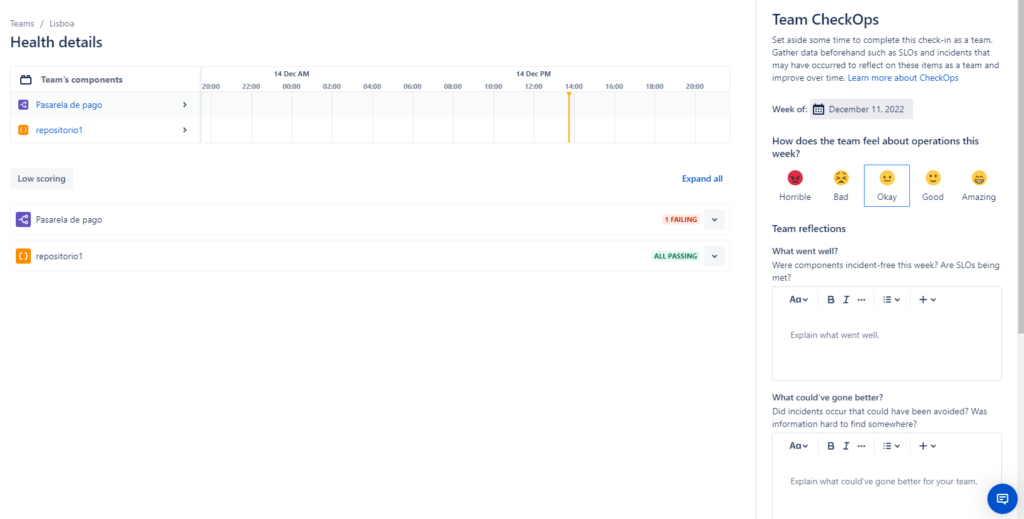1024x519 pixels.
Task: Choose the Amazing grinning emoji
Action: (978, 179)
